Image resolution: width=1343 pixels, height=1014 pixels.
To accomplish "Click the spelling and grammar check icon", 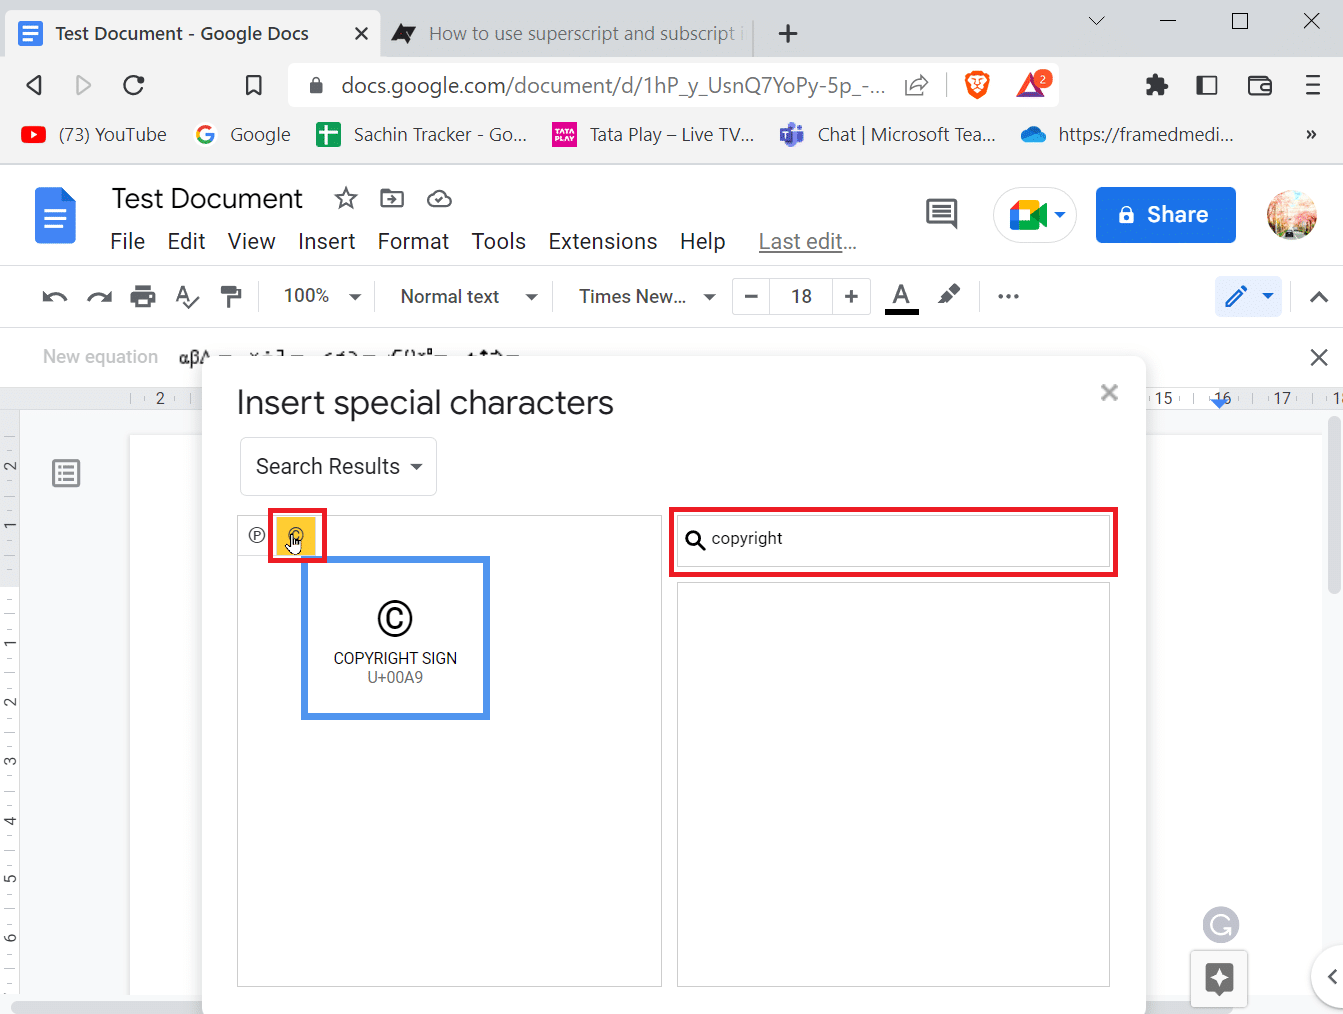I will tap(187, 296).
